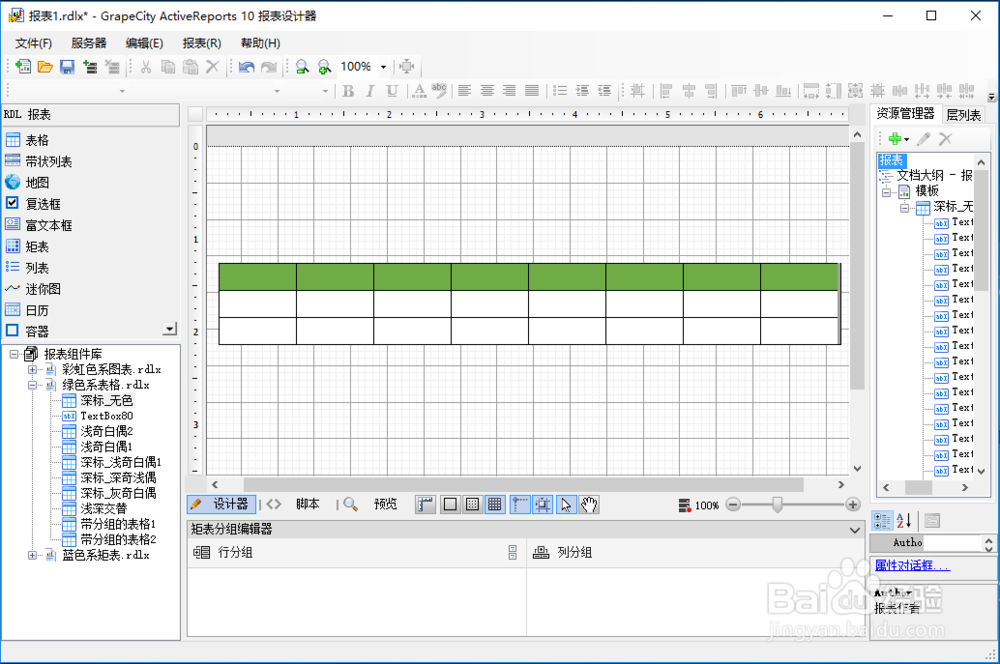Click the scissors cut icon
1000x664 pixels.
tap(146, 66)
